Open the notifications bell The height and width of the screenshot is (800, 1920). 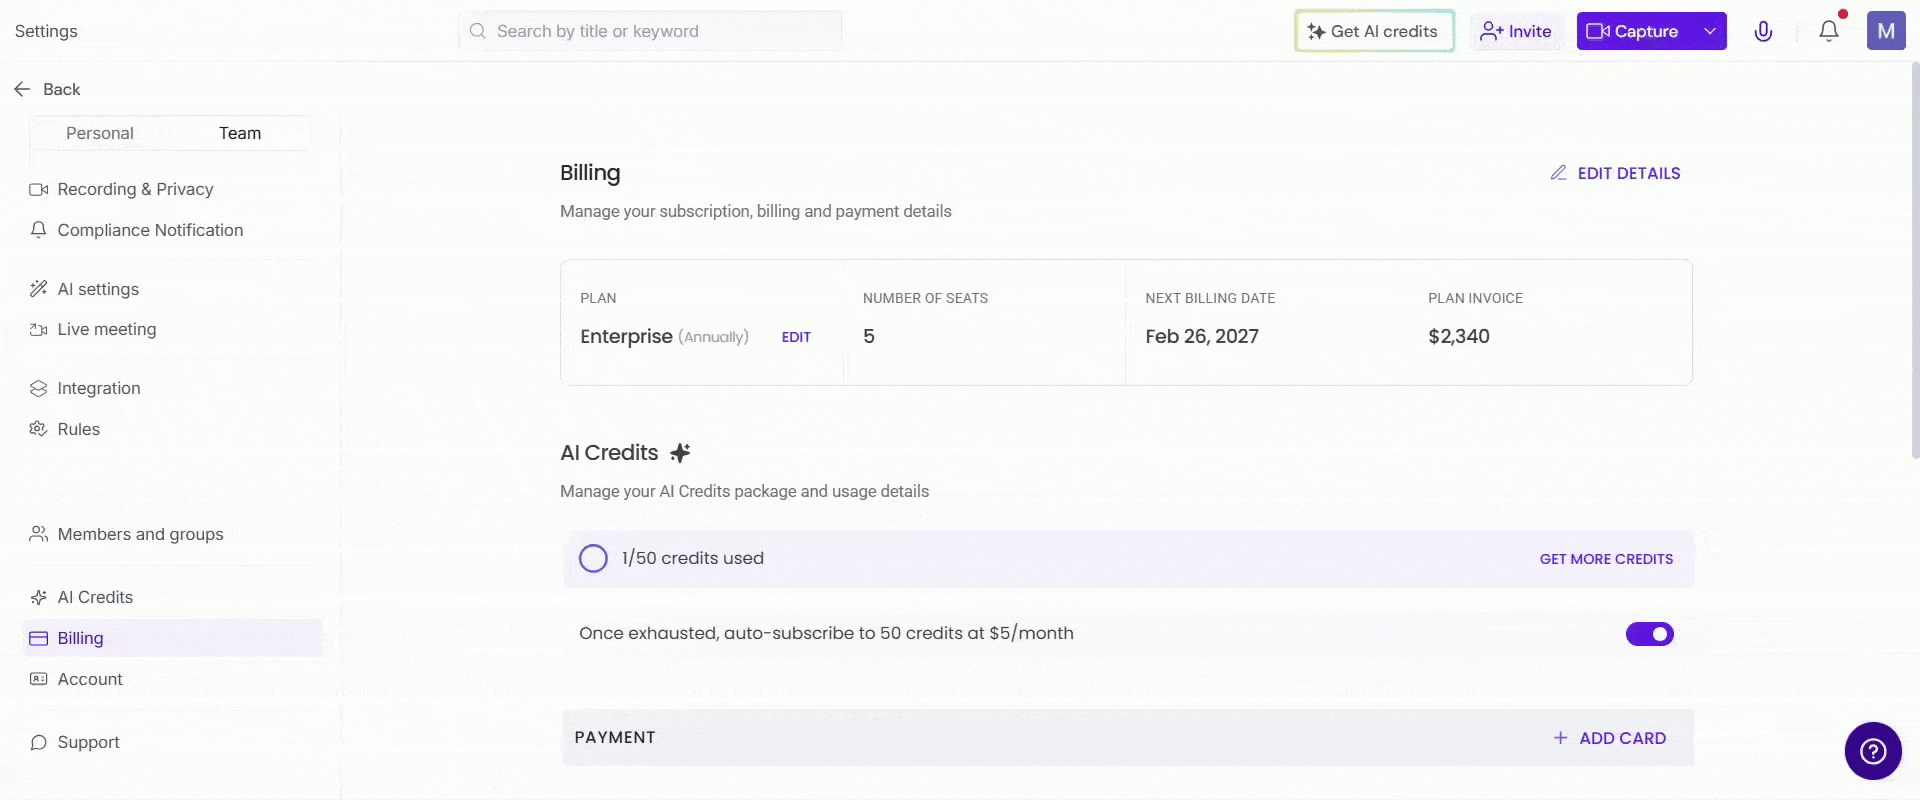click(x=1829, y=31)
